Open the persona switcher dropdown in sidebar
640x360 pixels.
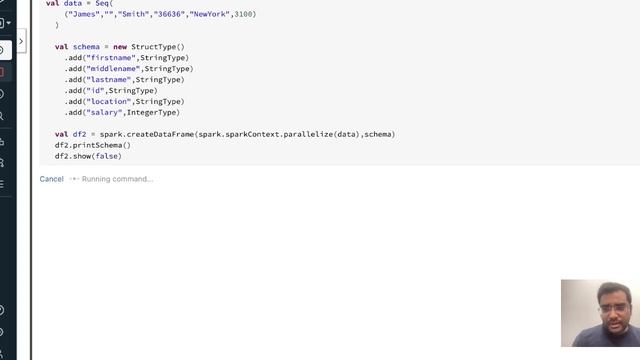[5, 23]
